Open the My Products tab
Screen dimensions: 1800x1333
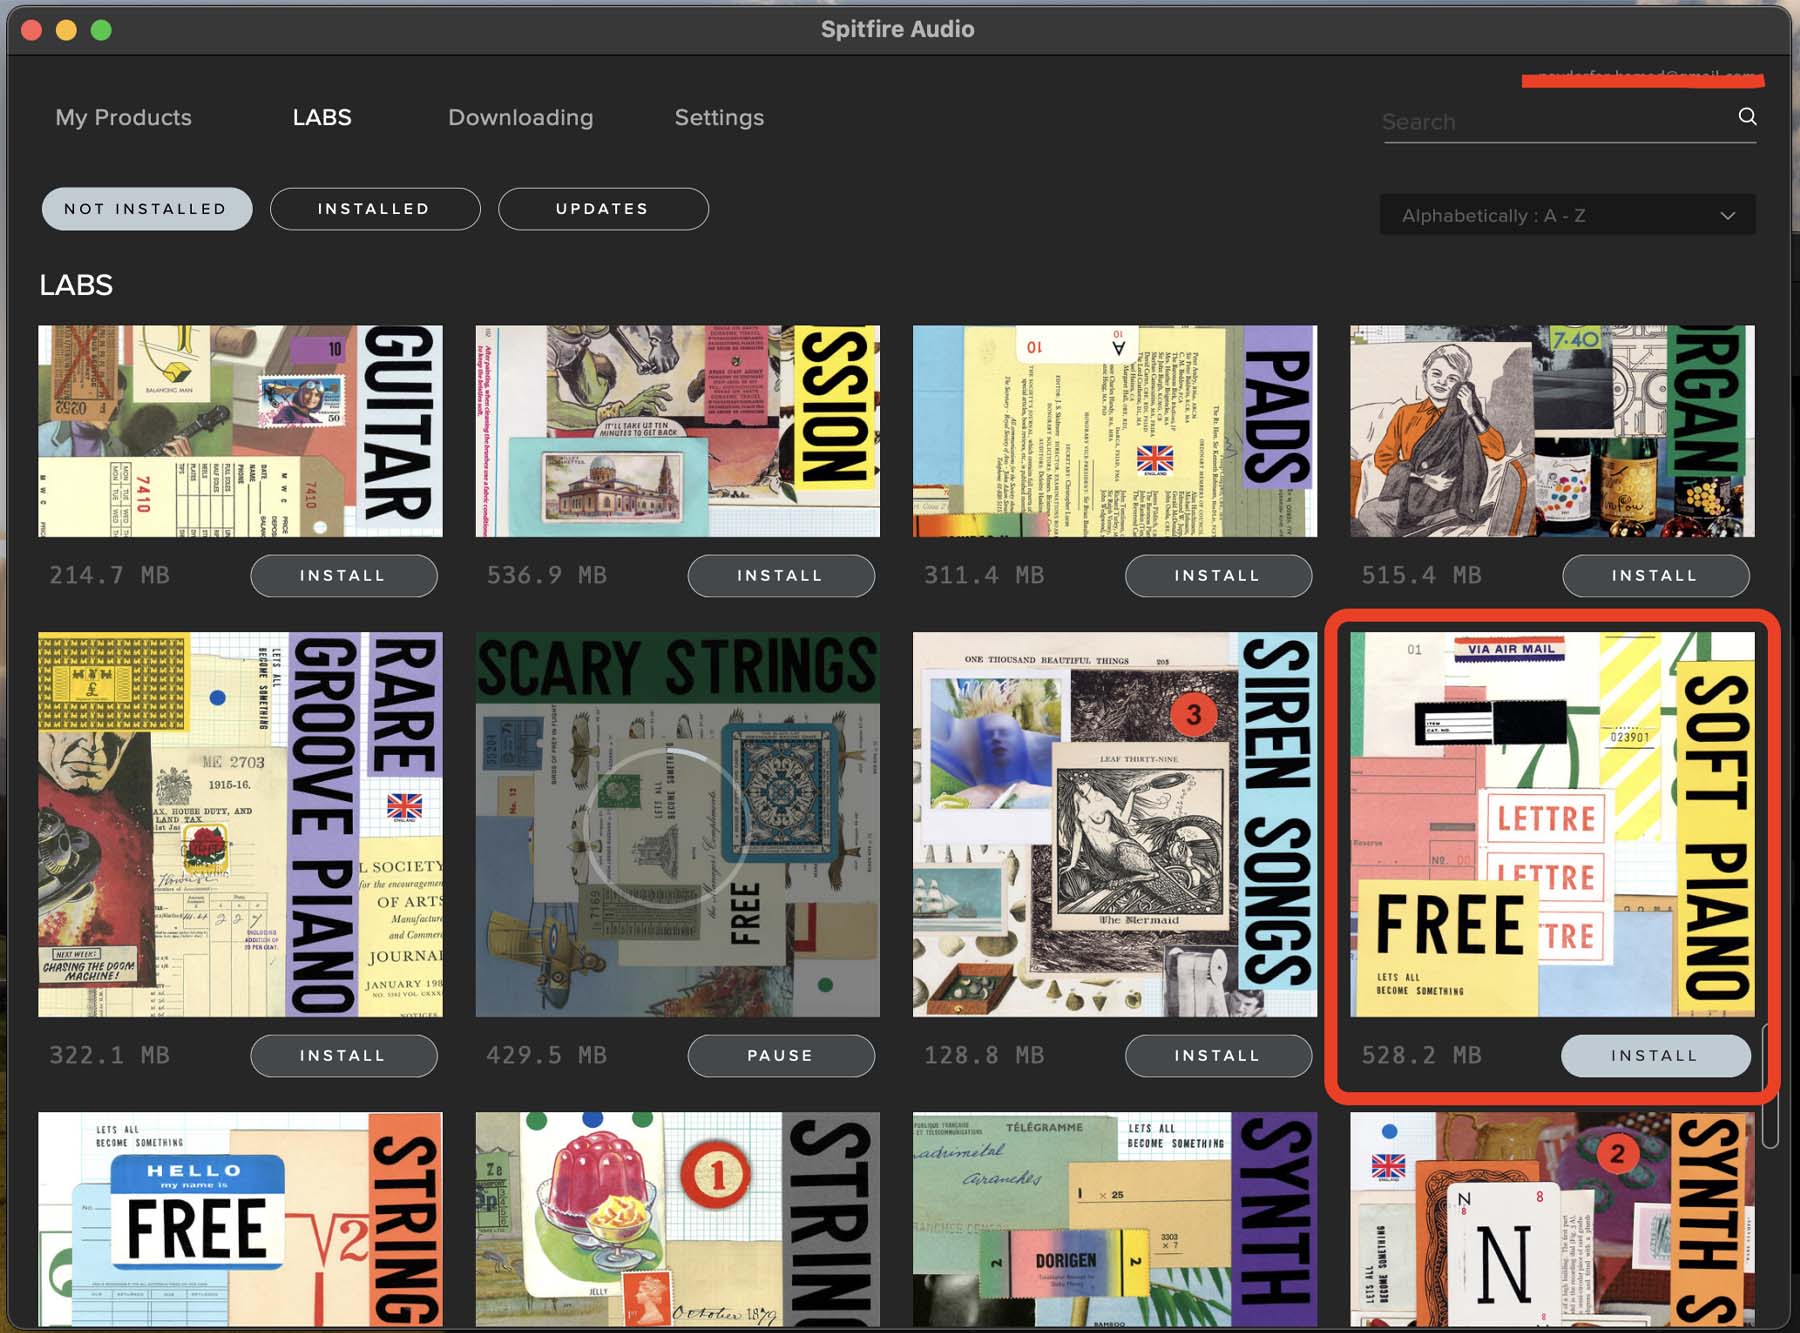tap(123, 117)
